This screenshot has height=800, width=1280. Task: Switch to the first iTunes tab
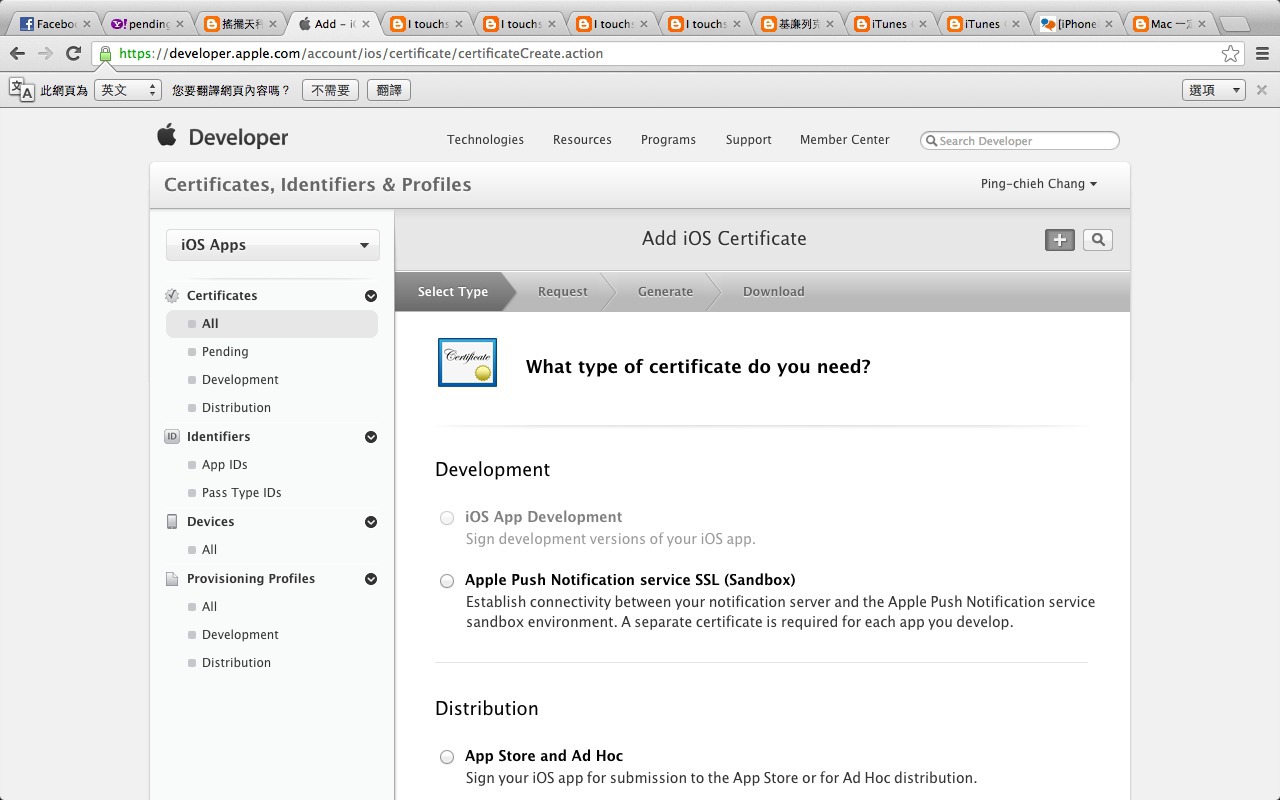[x=889, y=24]
